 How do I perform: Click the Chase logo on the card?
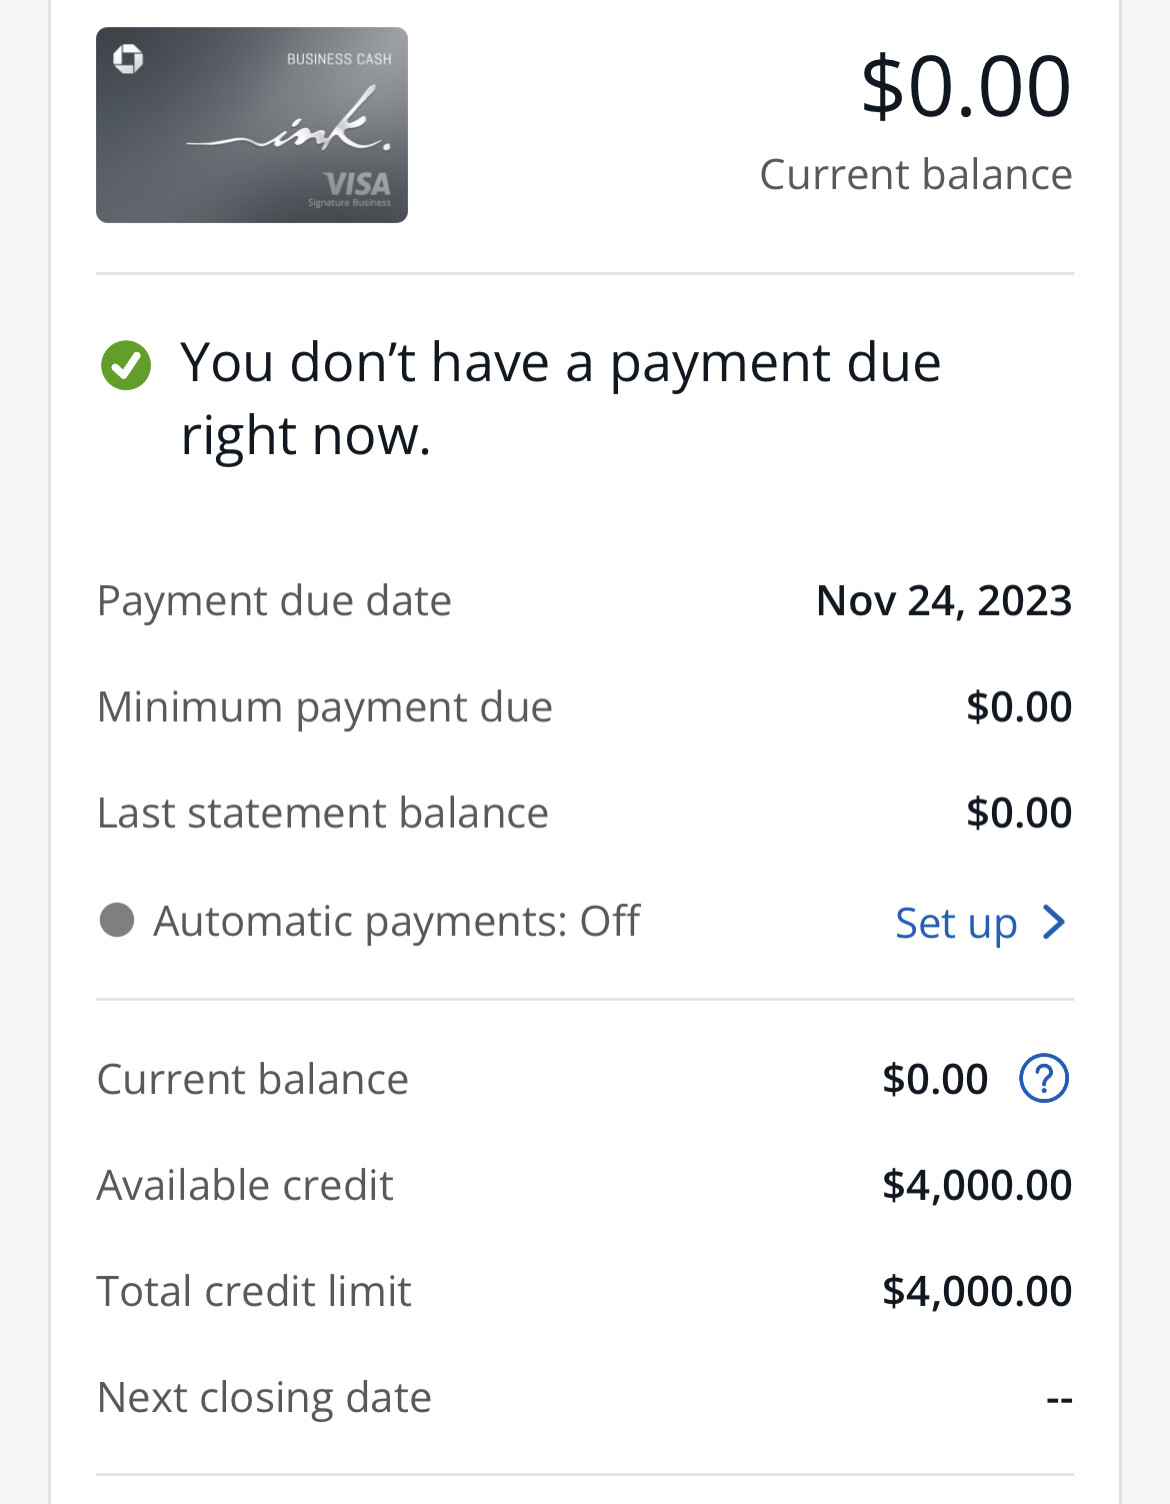(x=128, y=59)
